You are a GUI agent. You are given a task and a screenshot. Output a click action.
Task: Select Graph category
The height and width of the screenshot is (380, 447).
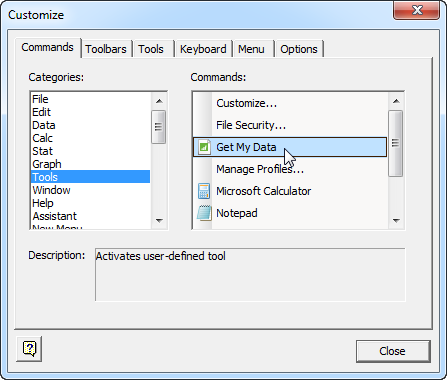(x=90, y=164)
